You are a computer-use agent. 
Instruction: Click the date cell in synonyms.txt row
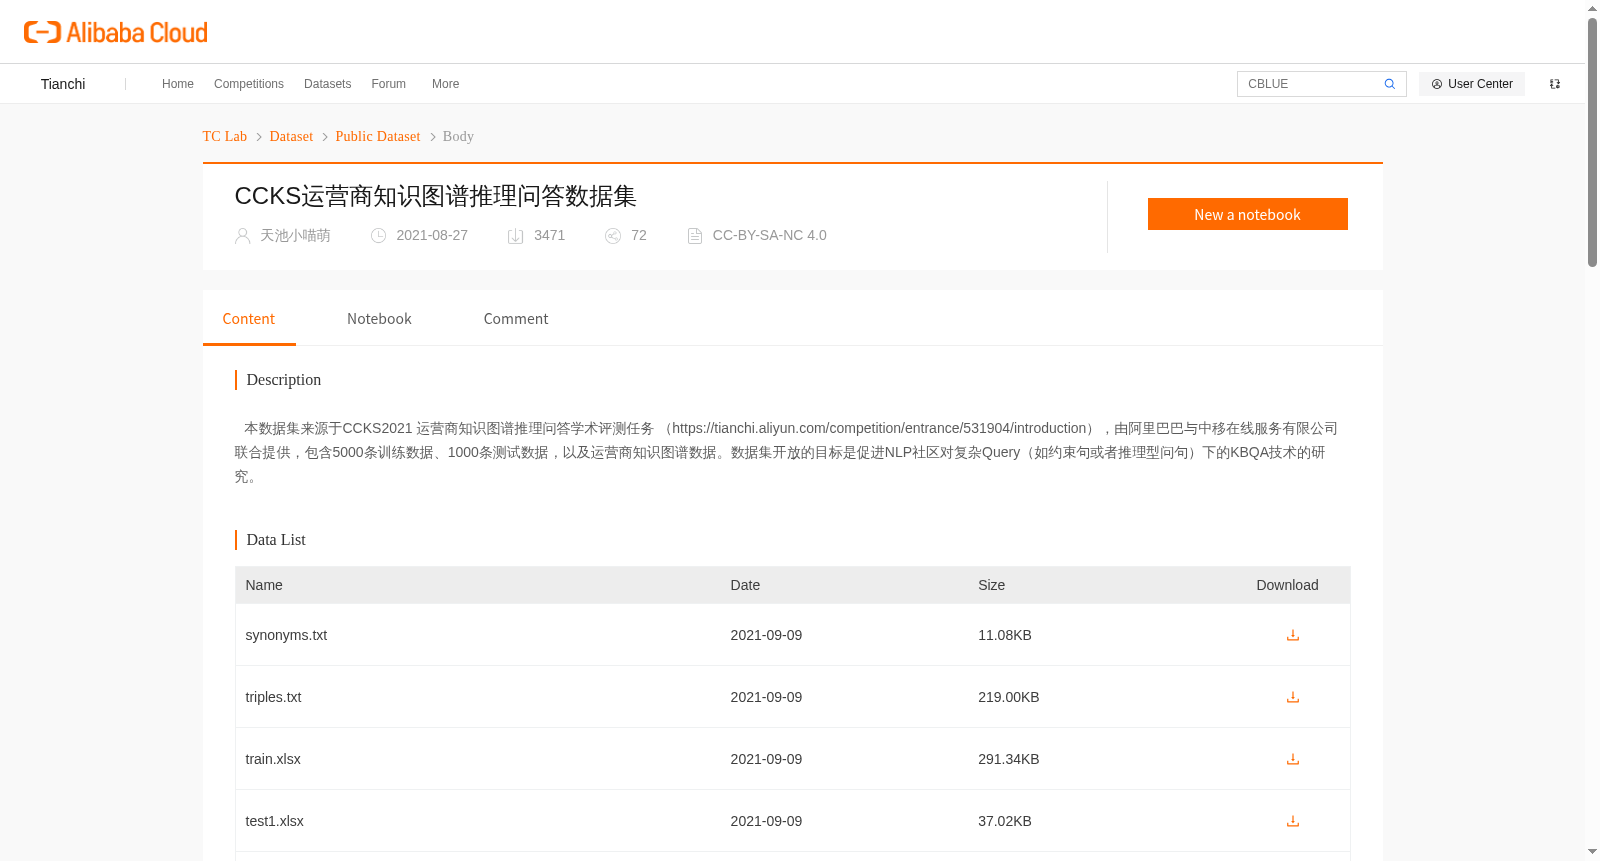pos(766,635)
